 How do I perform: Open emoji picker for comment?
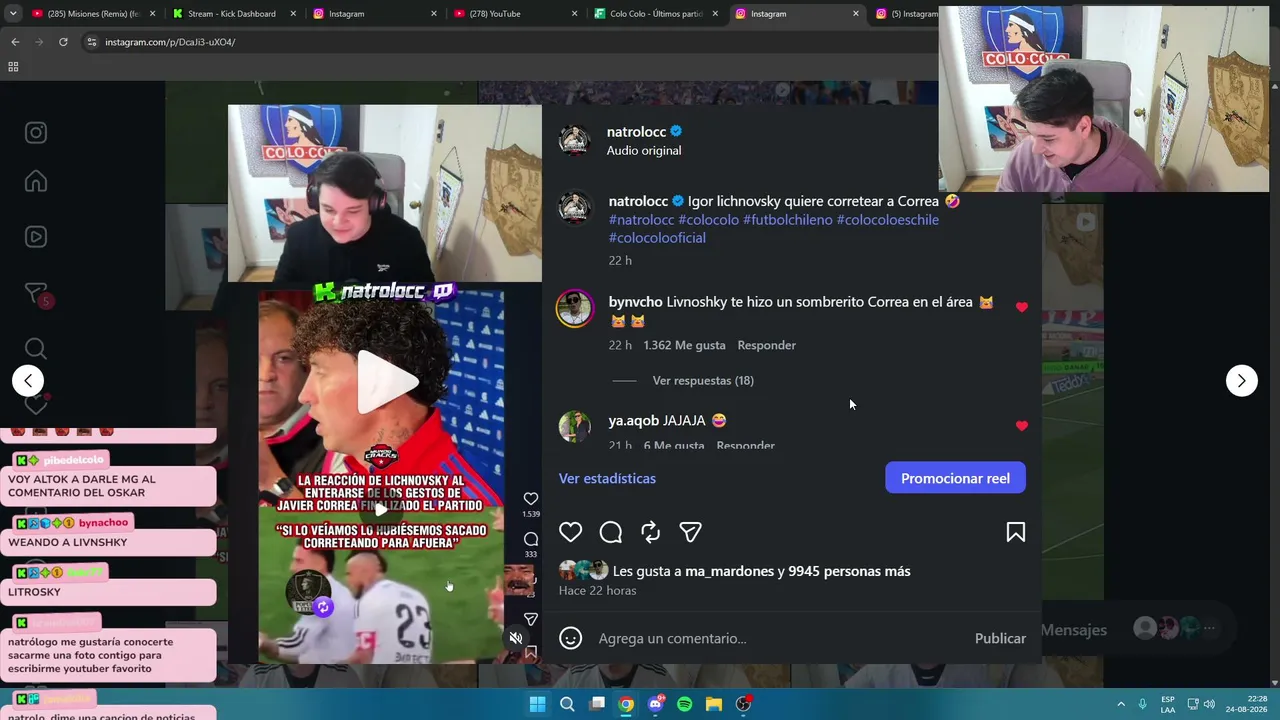[570, 638]
